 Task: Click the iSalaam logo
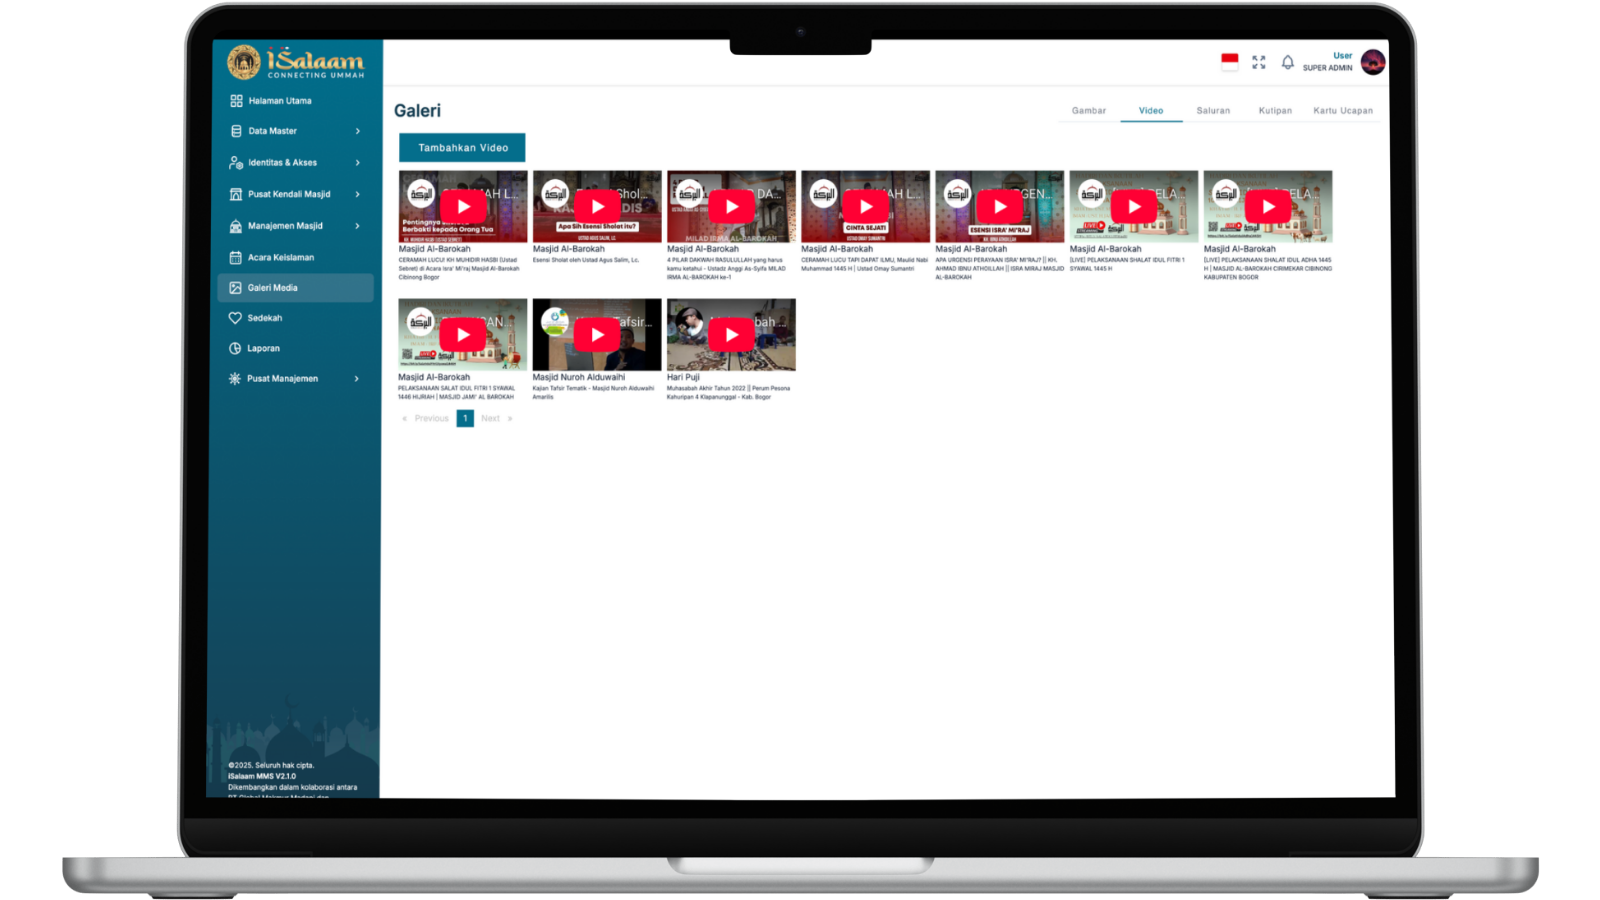296,62
